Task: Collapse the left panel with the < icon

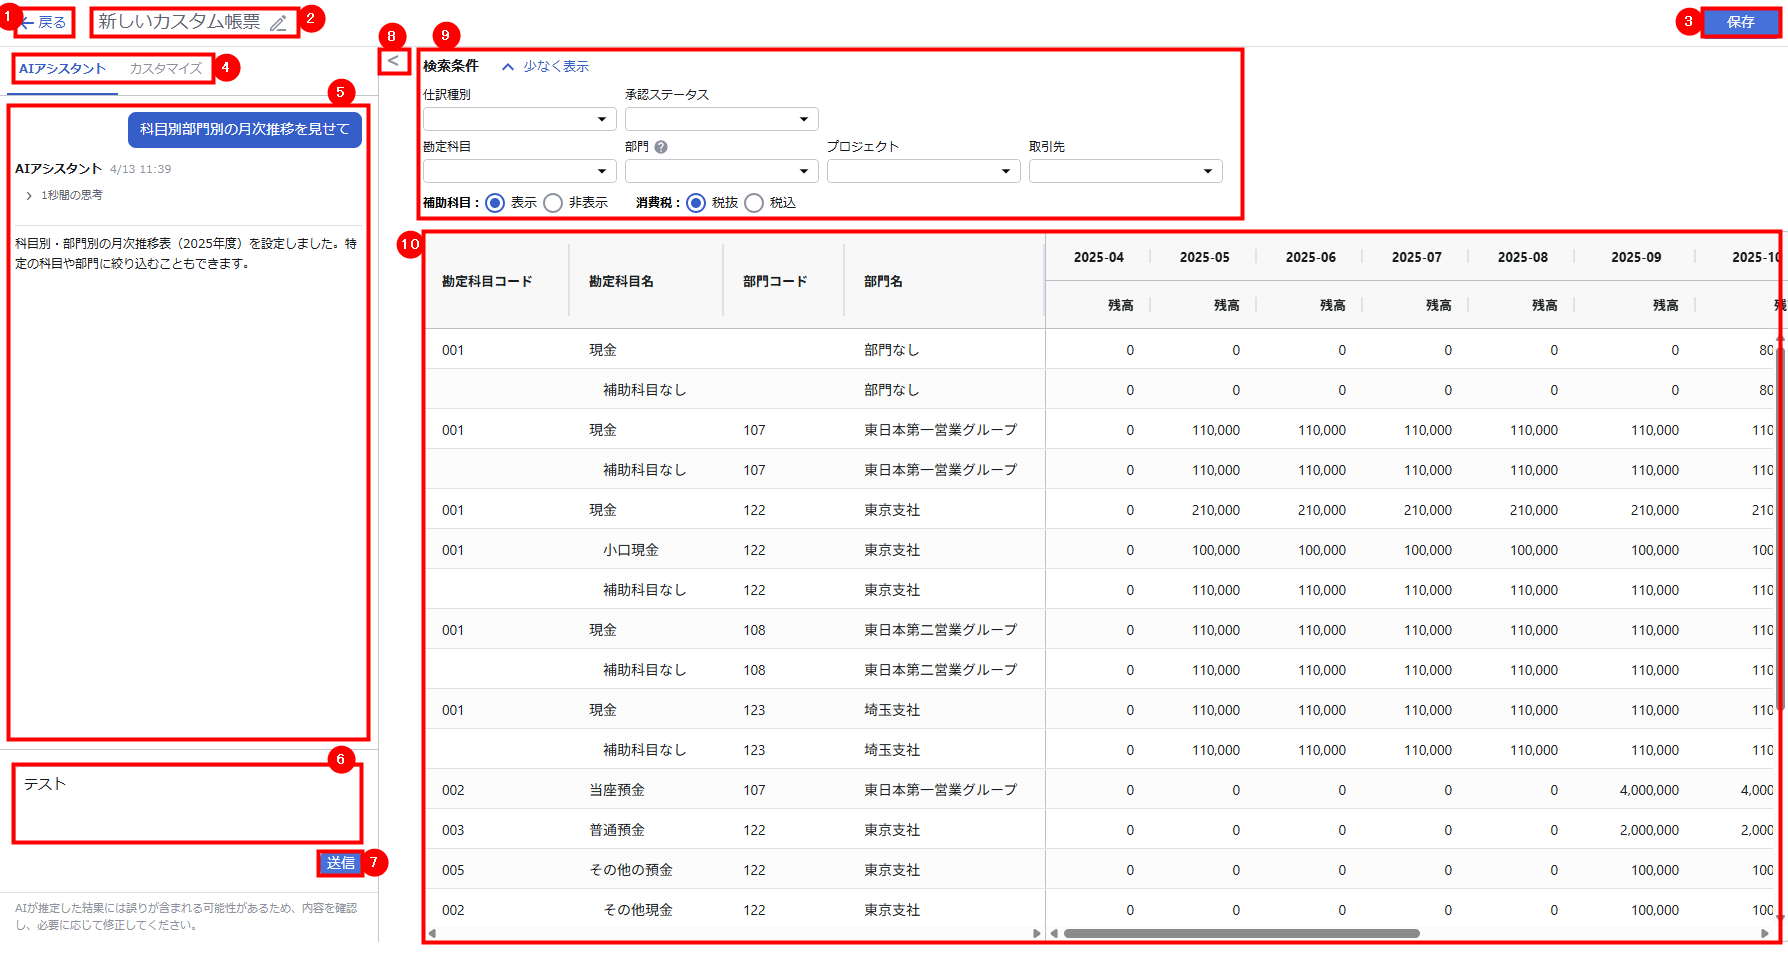Action: coord(394,61)
